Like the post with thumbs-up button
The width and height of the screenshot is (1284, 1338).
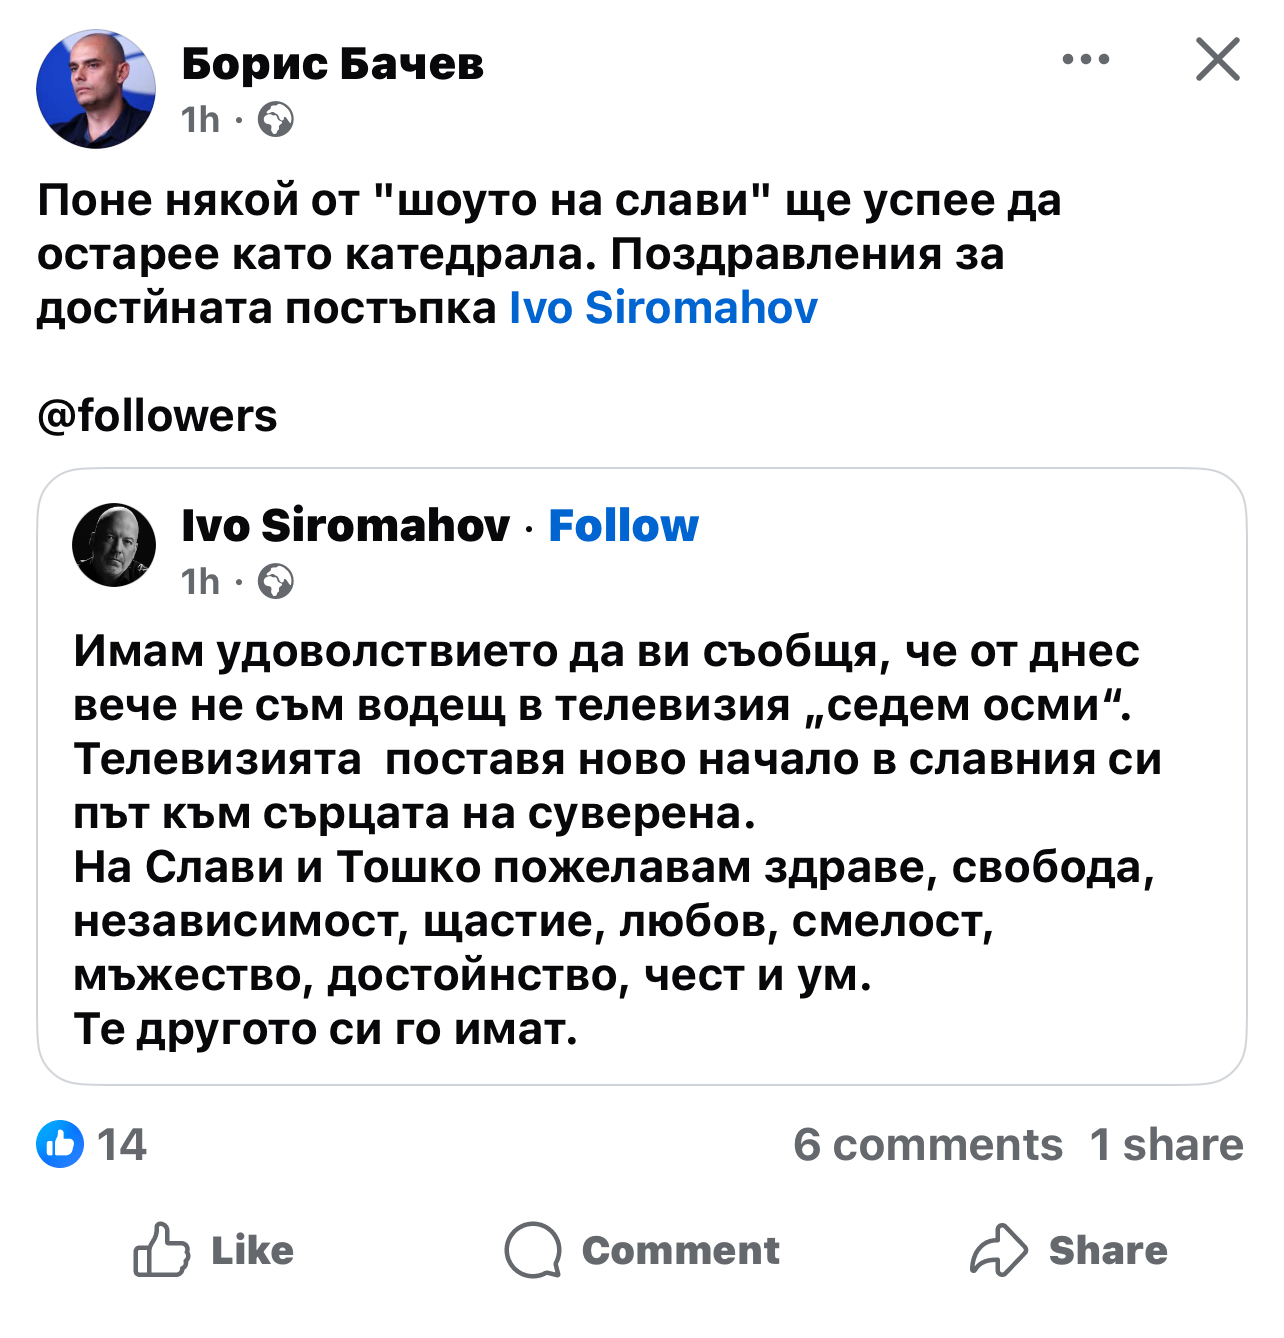pos(213,1250)
